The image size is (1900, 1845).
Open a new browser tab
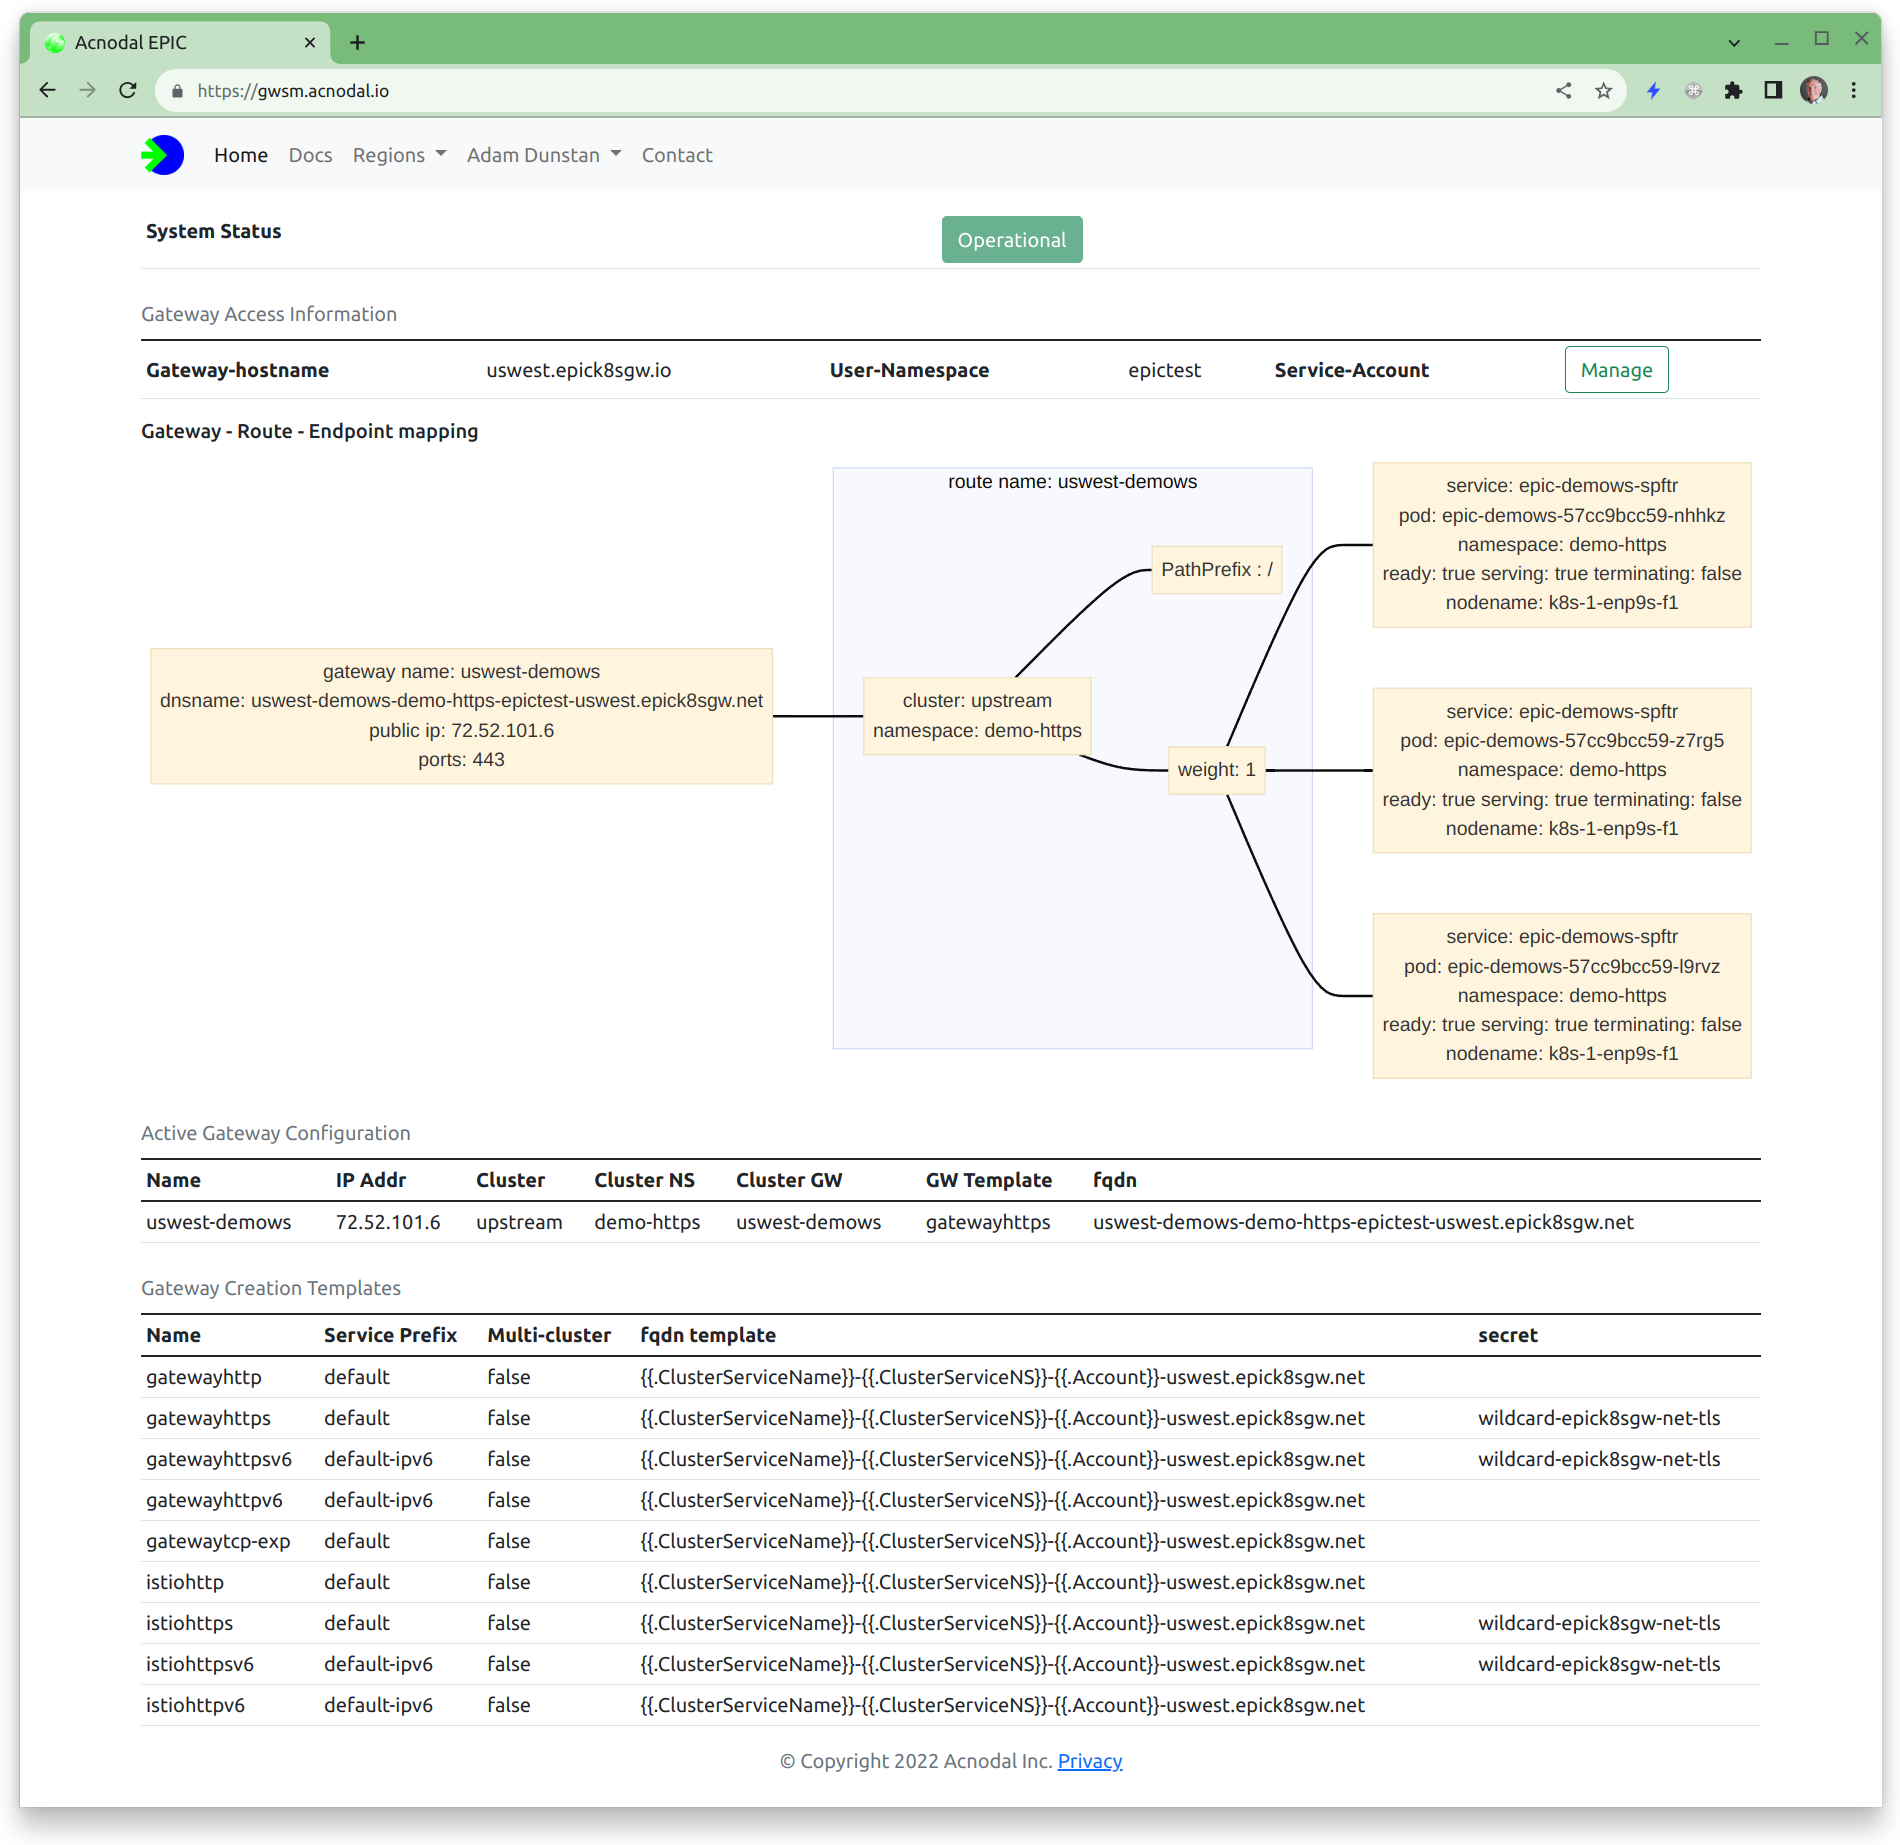point(358,42)
